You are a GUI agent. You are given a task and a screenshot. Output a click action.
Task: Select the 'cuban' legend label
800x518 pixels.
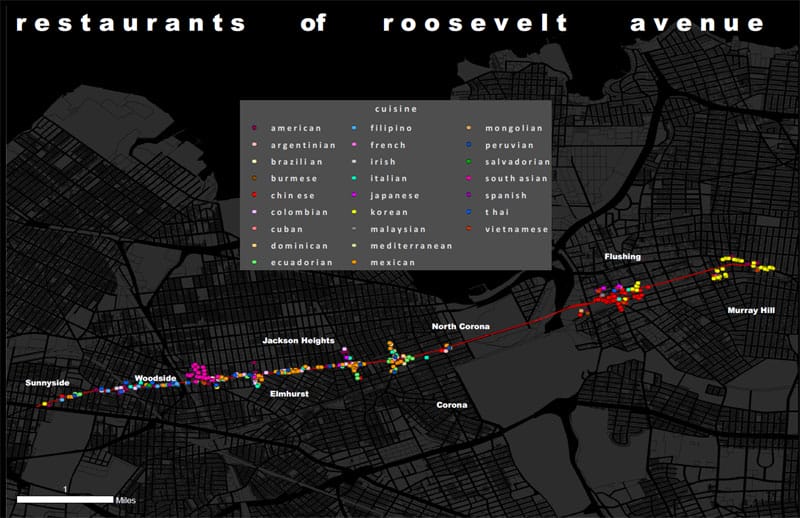click(287, 229)
